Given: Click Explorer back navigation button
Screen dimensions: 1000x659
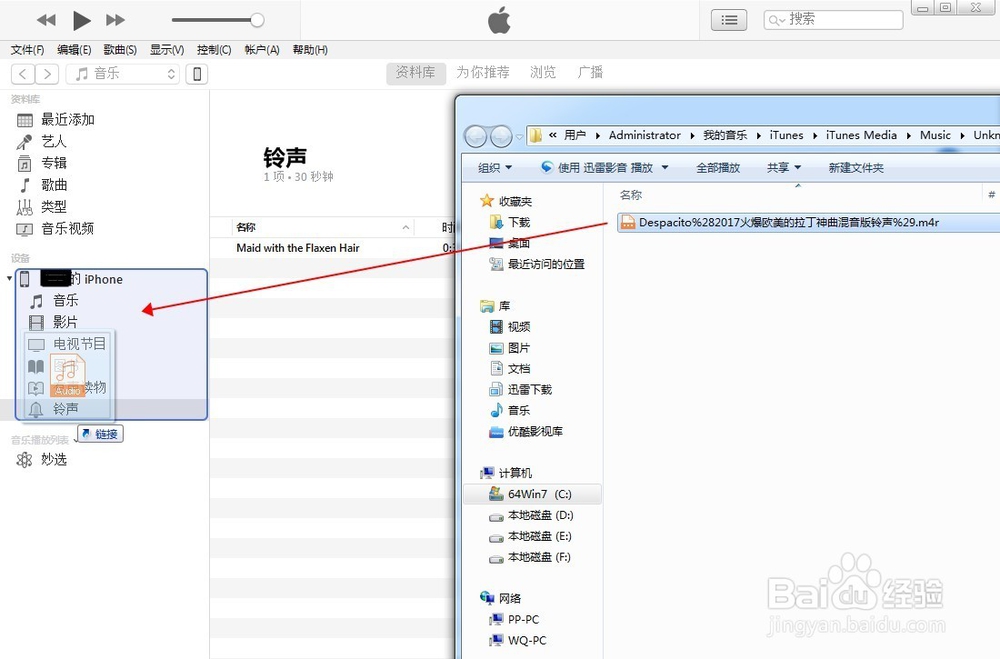Looking at the screenshot, I should pos(476,136).
